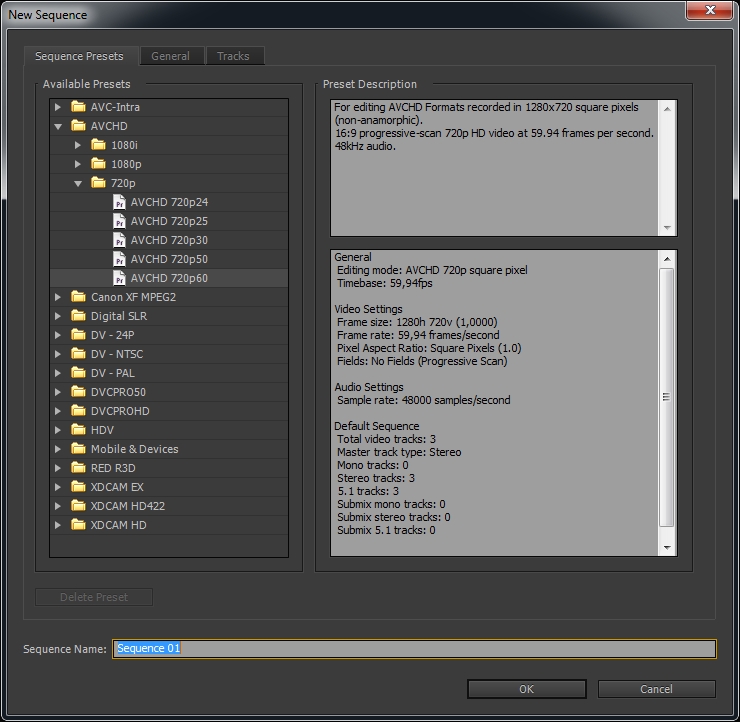Click the settings summary scroll up arrow
Screen dimensions: 740x722
click(x=667, y=259)
